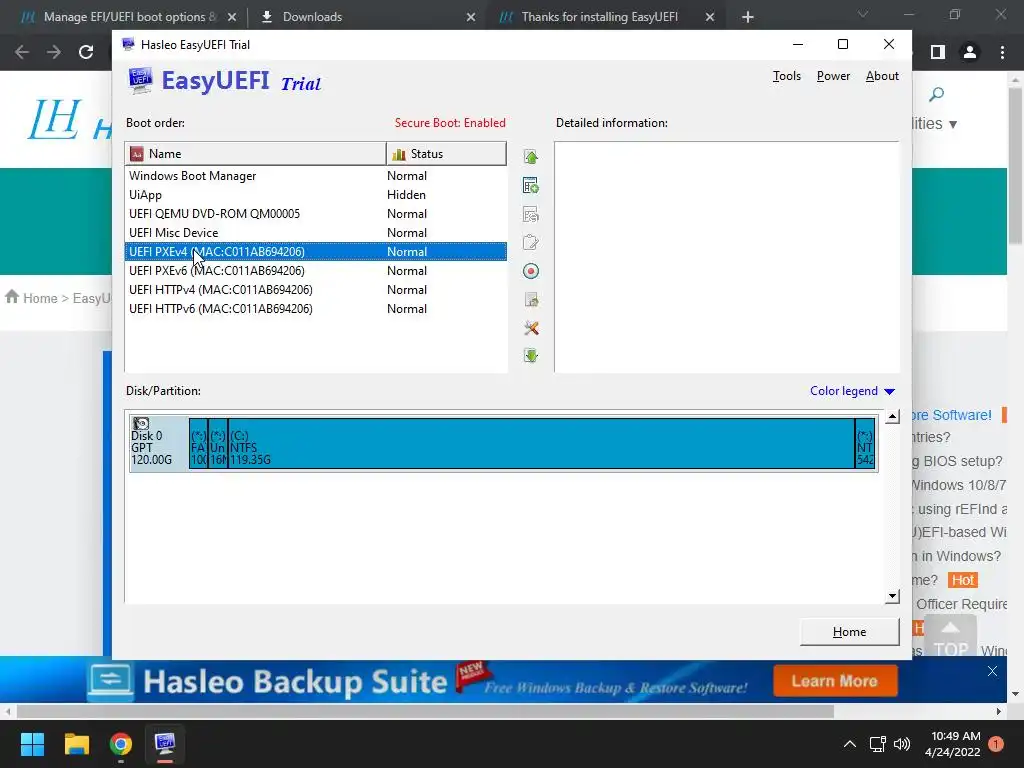Select the last NTFS 542M partition

[865, 443]
